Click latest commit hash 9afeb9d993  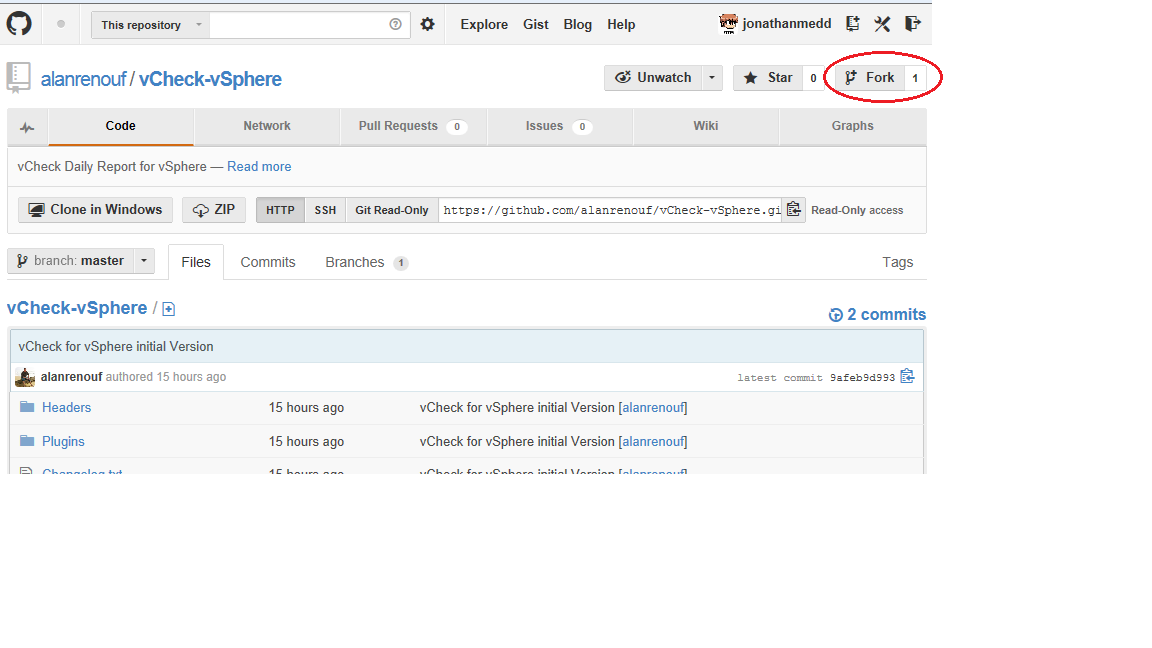[863, 378]
